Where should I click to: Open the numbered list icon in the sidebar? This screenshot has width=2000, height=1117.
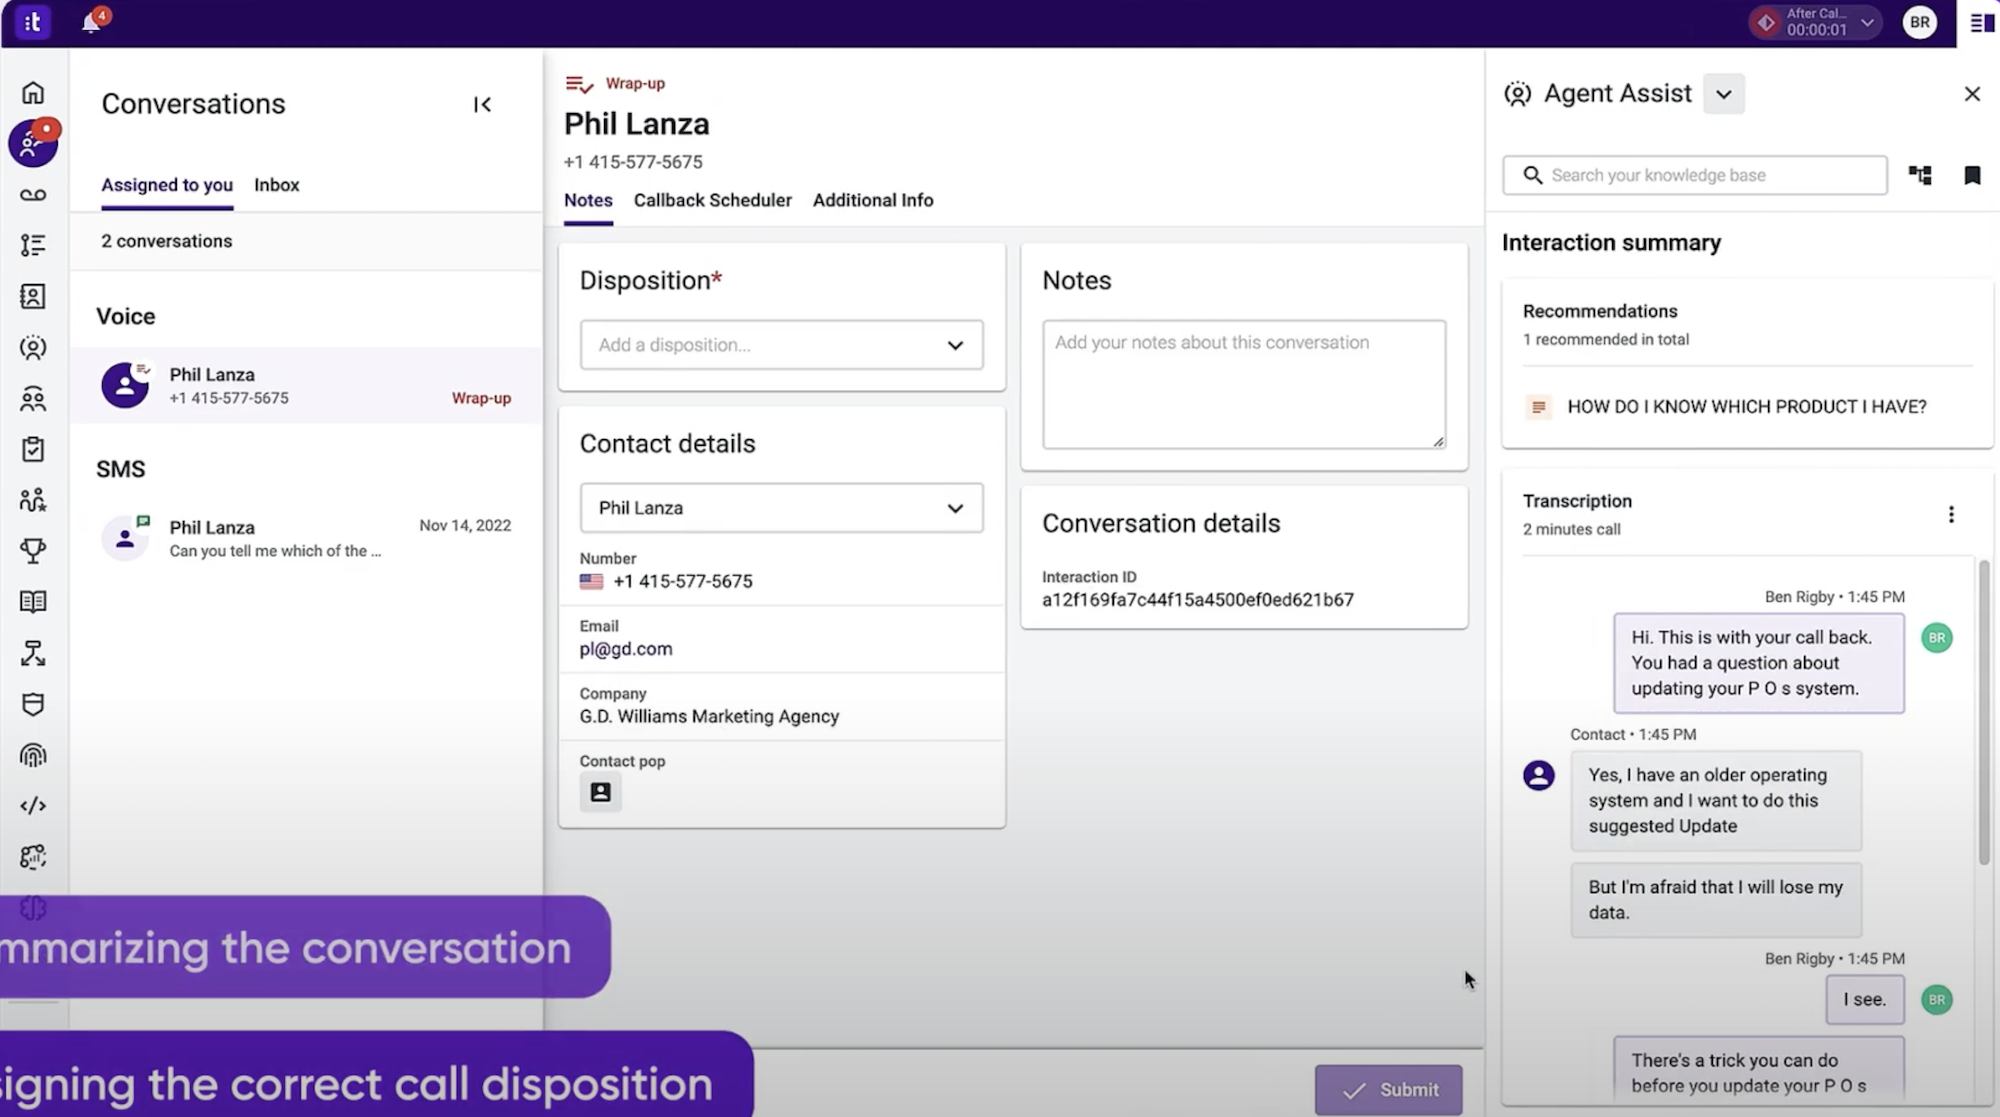coord(33,245)
